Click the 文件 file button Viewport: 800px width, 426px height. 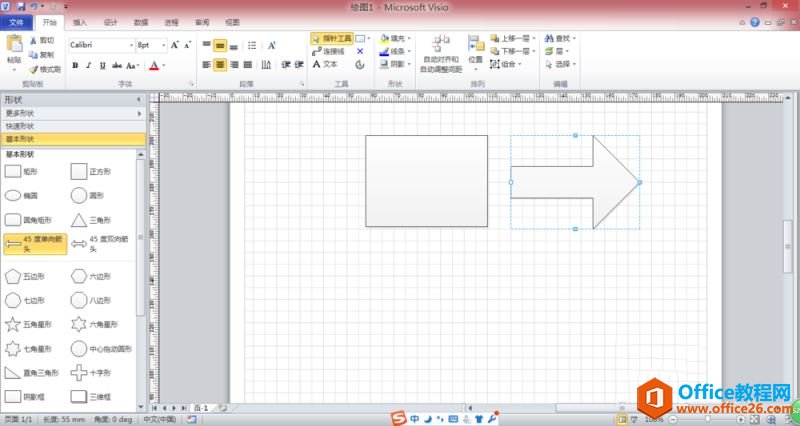[x=17, y=21]
